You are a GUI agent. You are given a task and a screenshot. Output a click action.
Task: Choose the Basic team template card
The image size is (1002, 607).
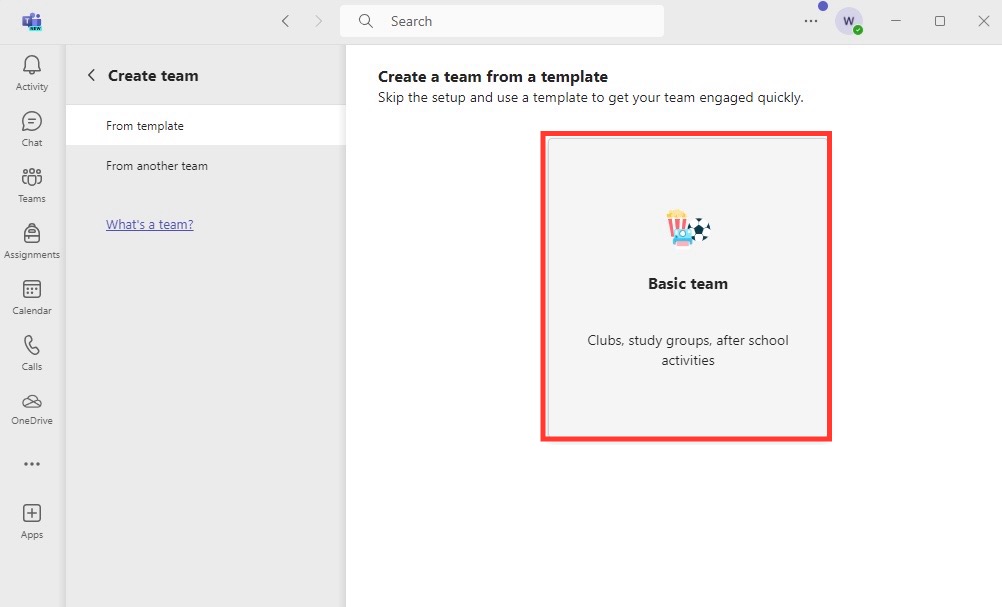687,287
